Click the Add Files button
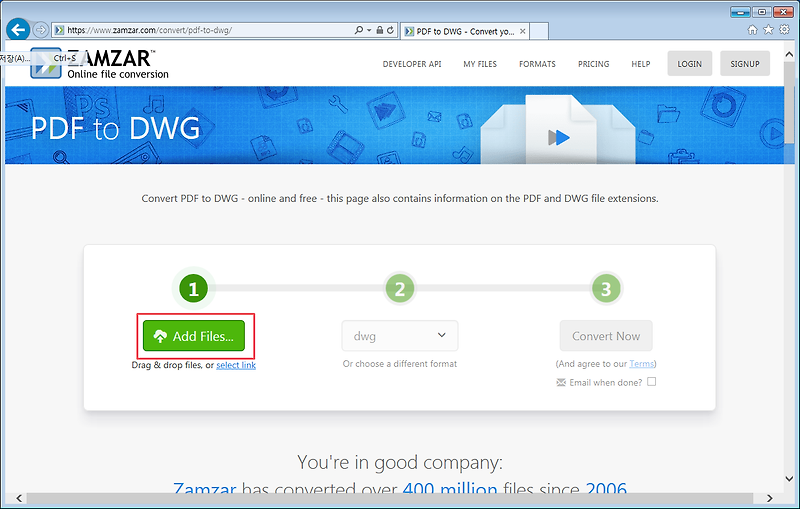This screenshot has width=800, height=509. pos(194,336)
